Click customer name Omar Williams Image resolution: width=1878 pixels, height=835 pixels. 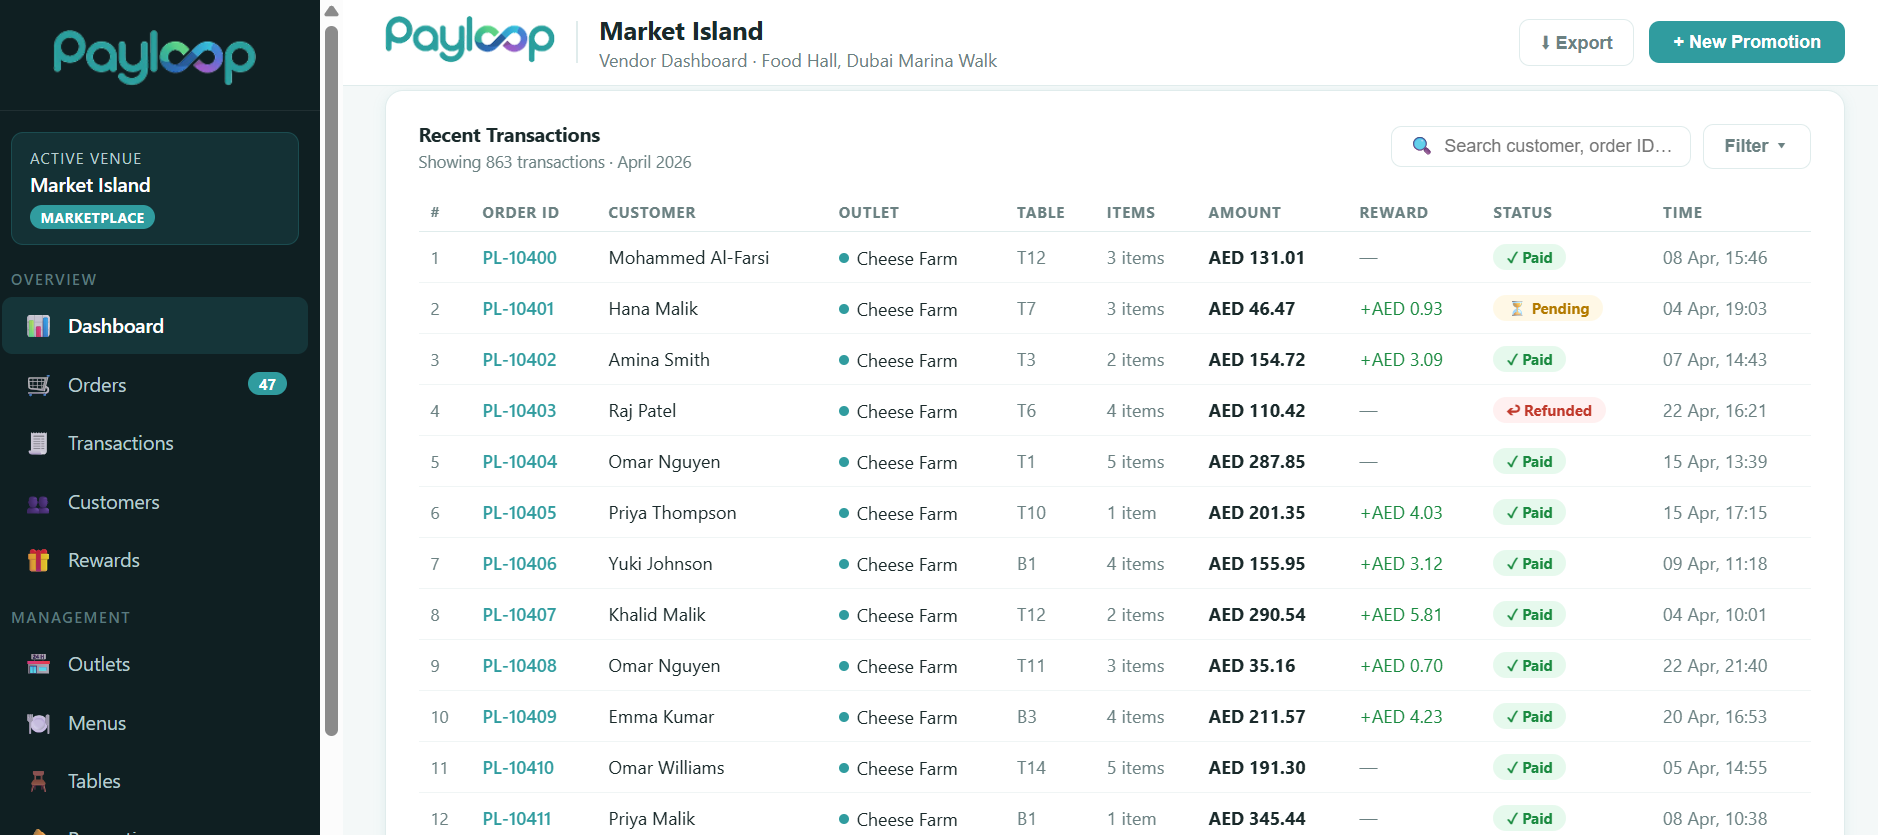(x=666, y=767)
